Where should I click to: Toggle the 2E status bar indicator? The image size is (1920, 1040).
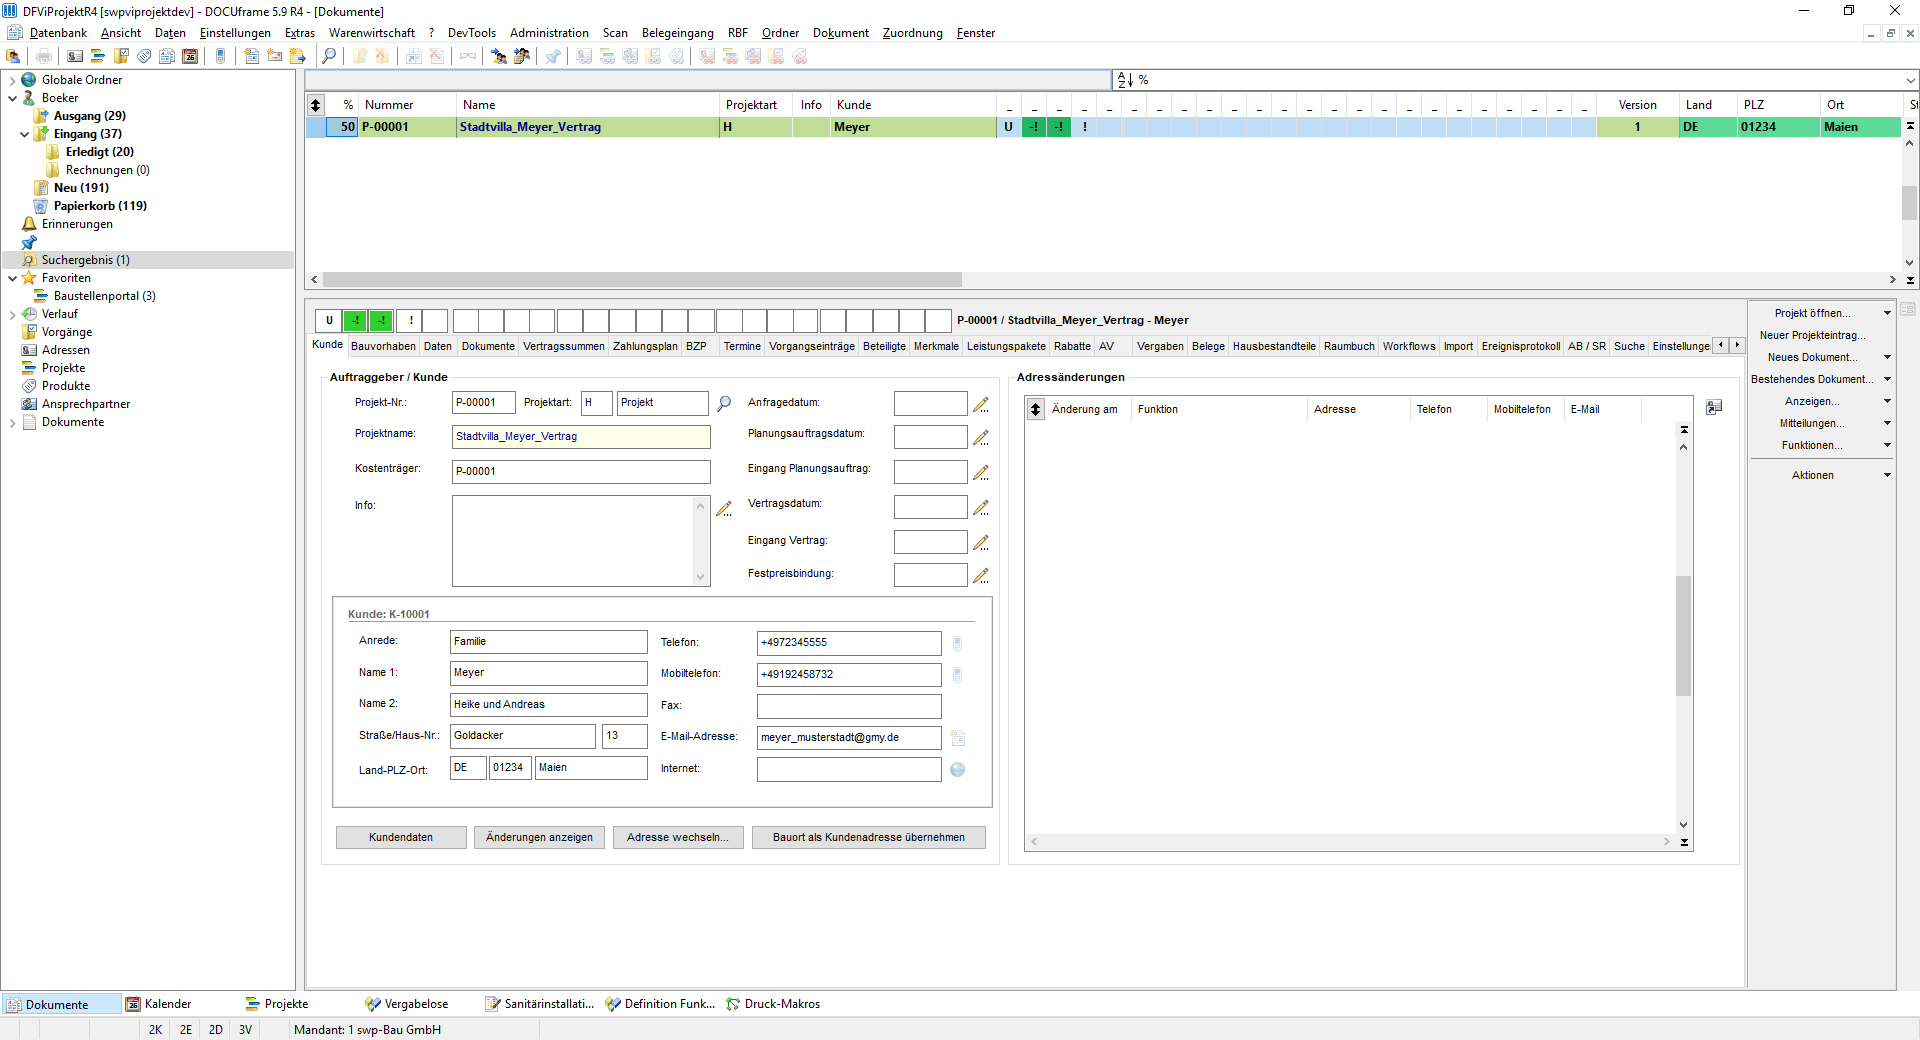click(186, 1030)
